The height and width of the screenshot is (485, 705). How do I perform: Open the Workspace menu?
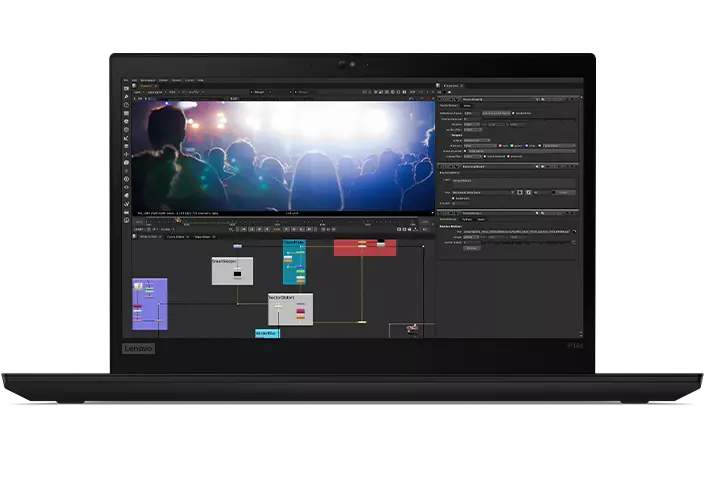click(x=148, y=80)
